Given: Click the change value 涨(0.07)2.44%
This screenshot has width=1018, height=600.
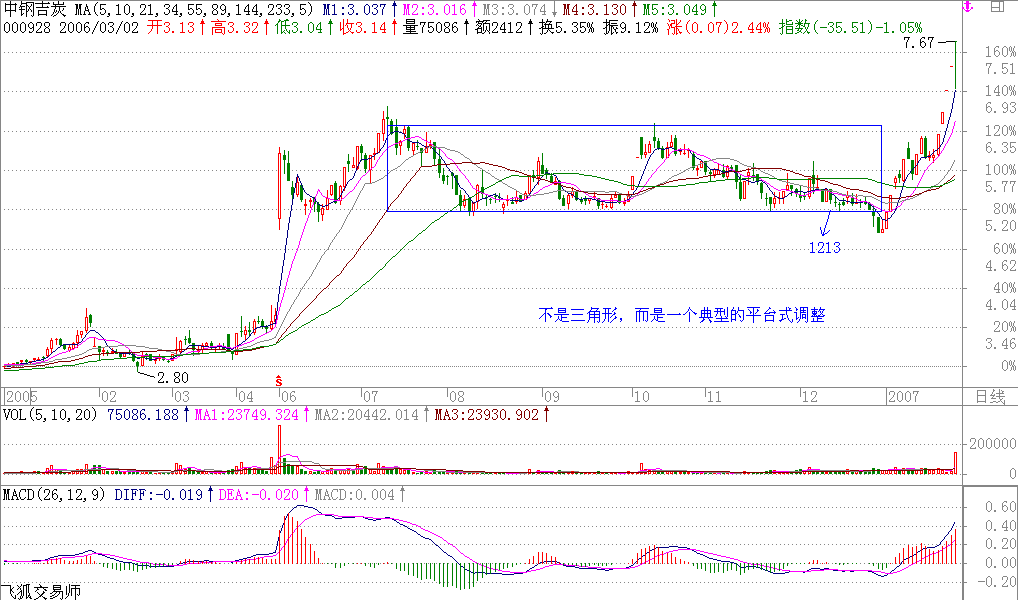Looking at the screenshot, I should pos(718,28).
